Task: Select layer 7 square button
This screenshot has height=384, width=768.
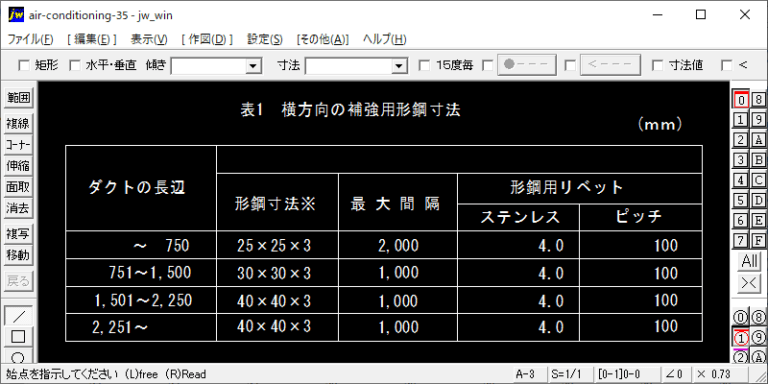Action: [741, 240]
